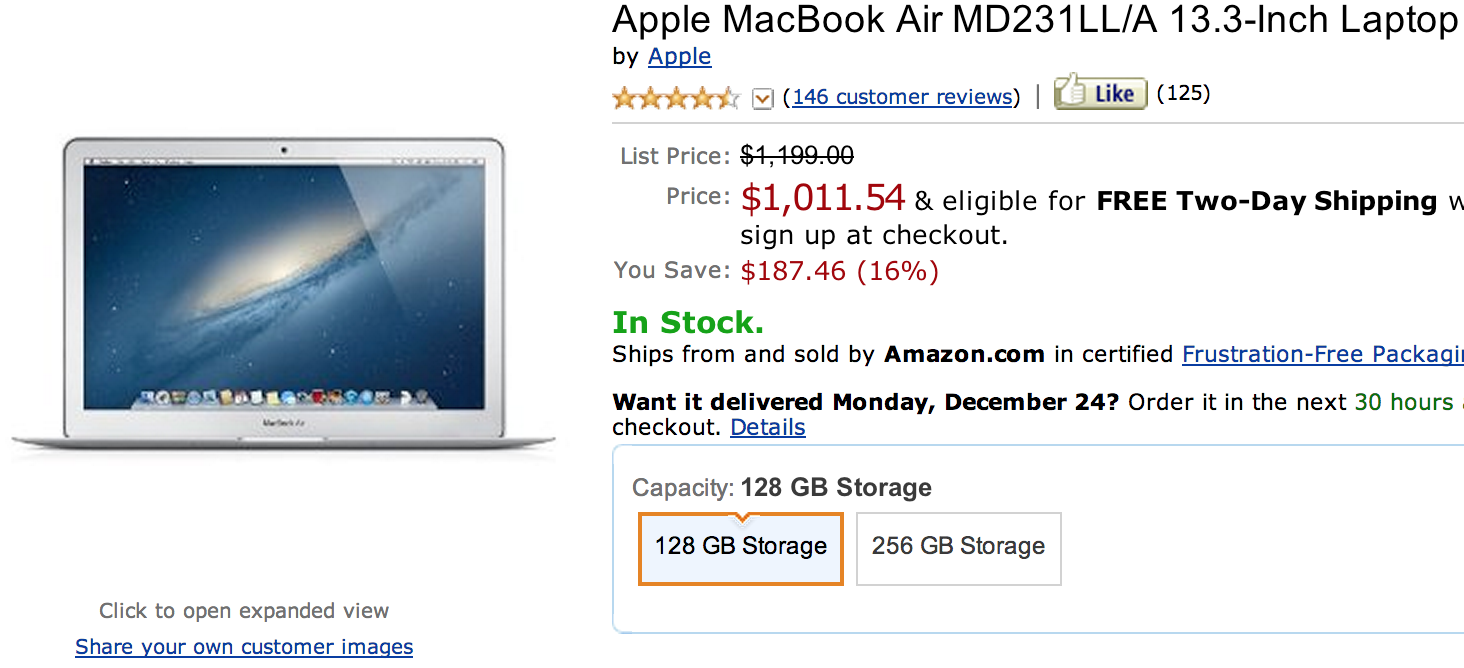
Task: Open the delivery Details link
Action: 767,427
